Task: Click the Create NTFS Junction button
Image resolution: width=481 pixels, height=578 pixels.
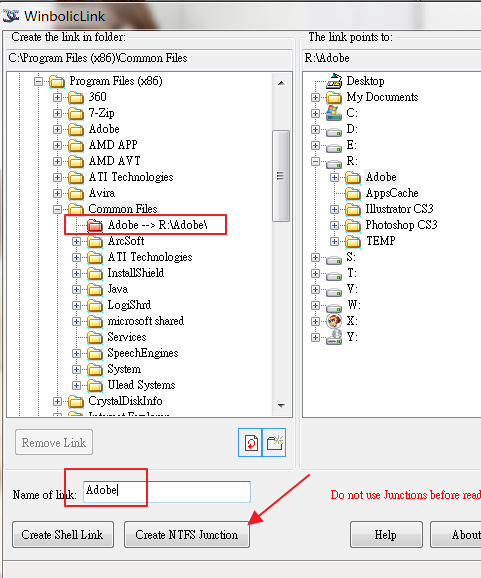Action: pos(187,535)
